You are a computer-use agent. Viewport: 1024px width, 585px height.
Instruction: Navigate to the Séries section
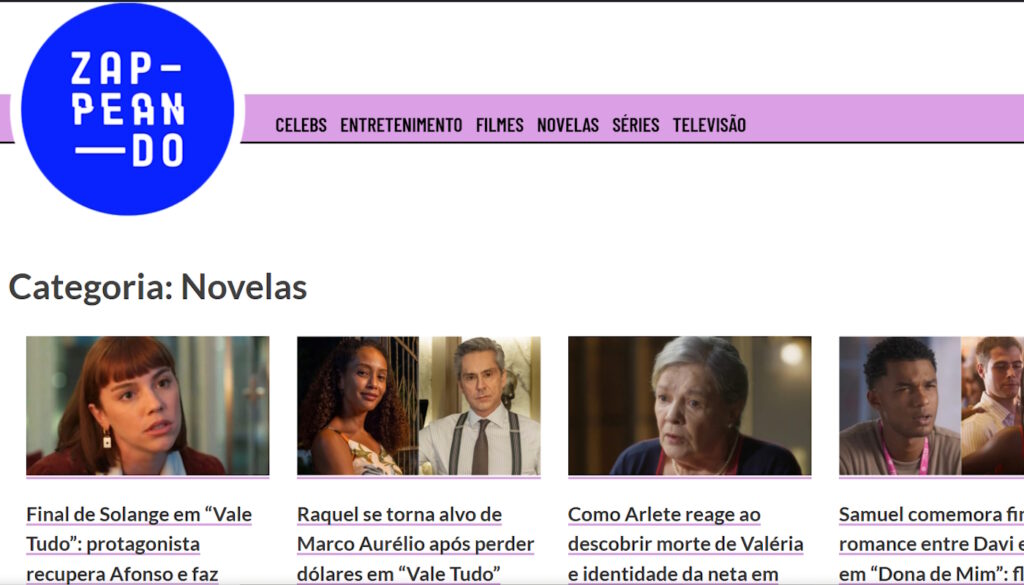(x=635, y=124)
